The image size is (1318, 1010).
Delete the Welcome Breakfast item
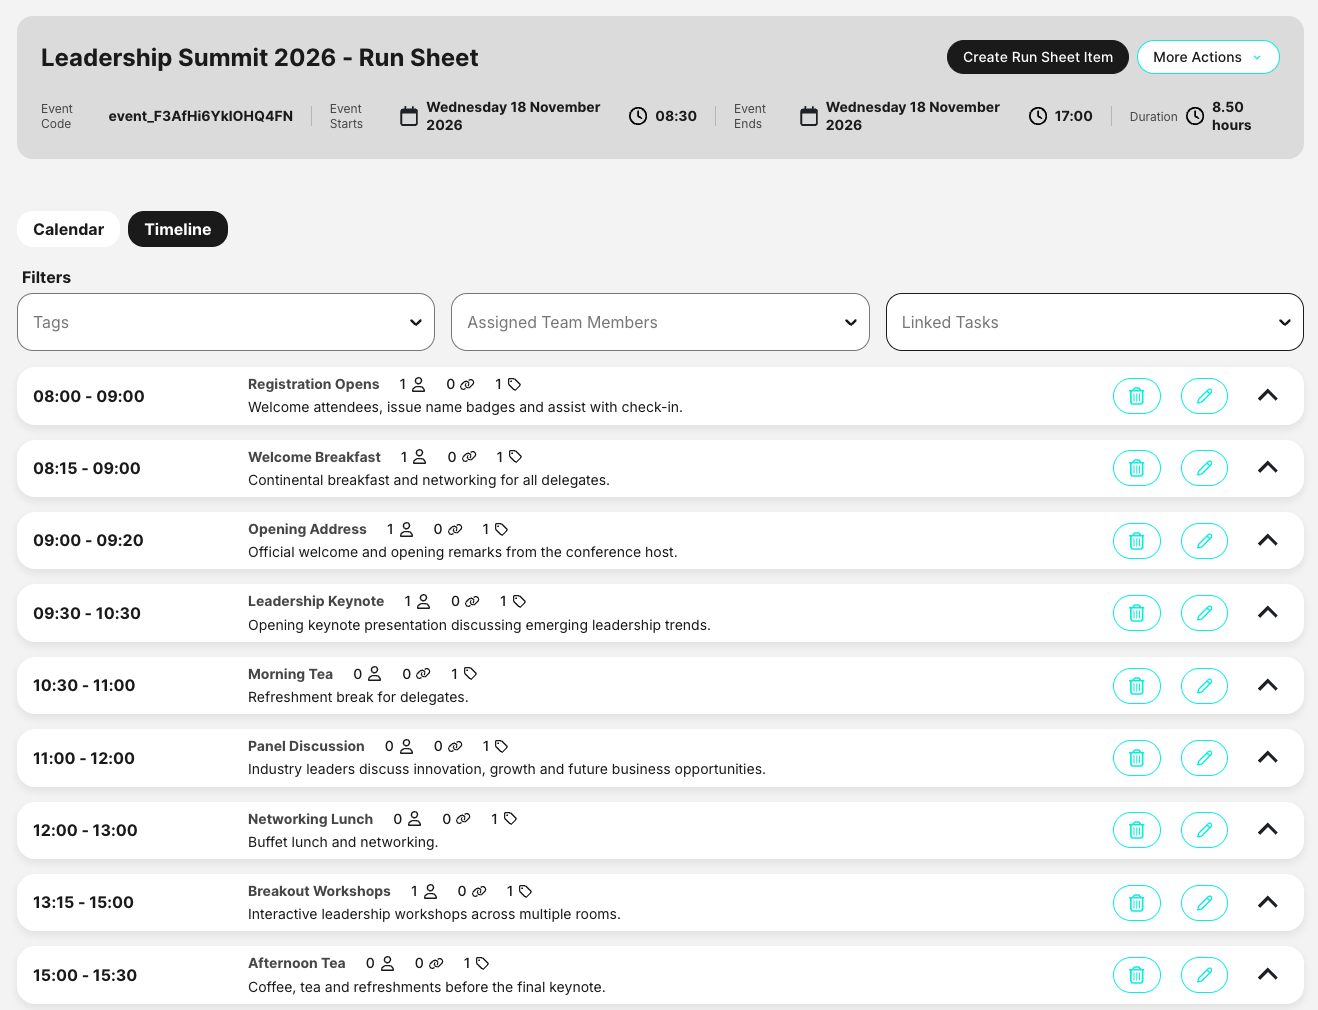pyautogui.click(x=1136, y=468)
